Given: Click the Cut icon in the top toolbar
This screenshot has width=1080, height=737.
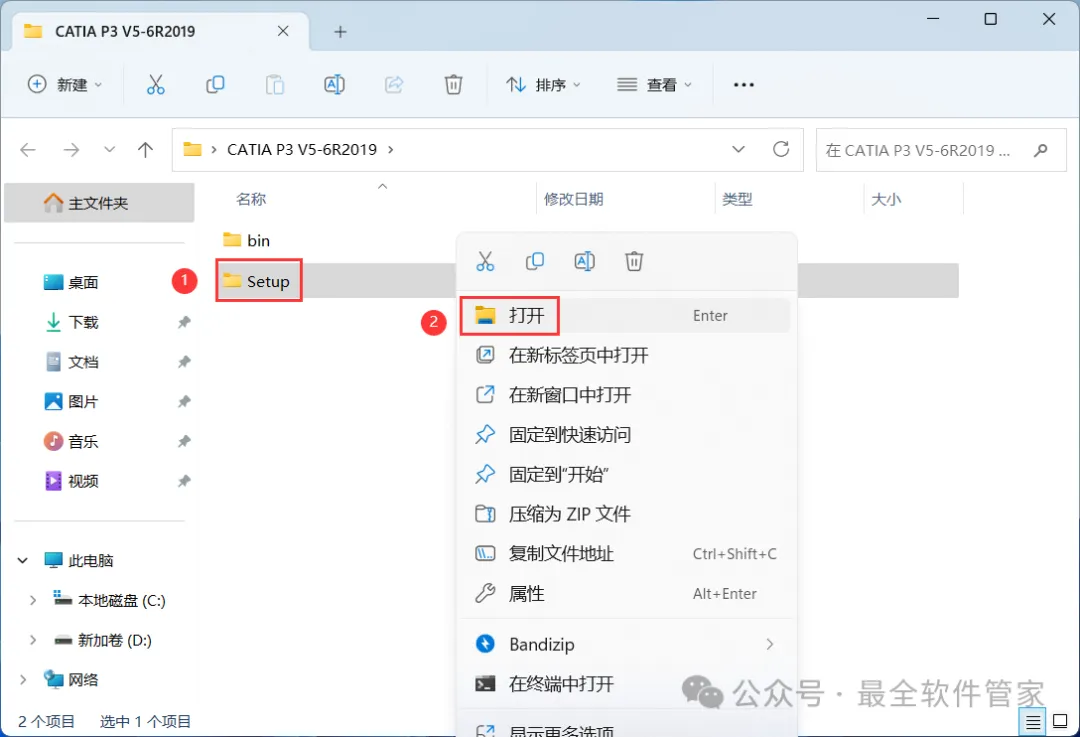Looking at the screenshot, I should [x=156, y=85].
